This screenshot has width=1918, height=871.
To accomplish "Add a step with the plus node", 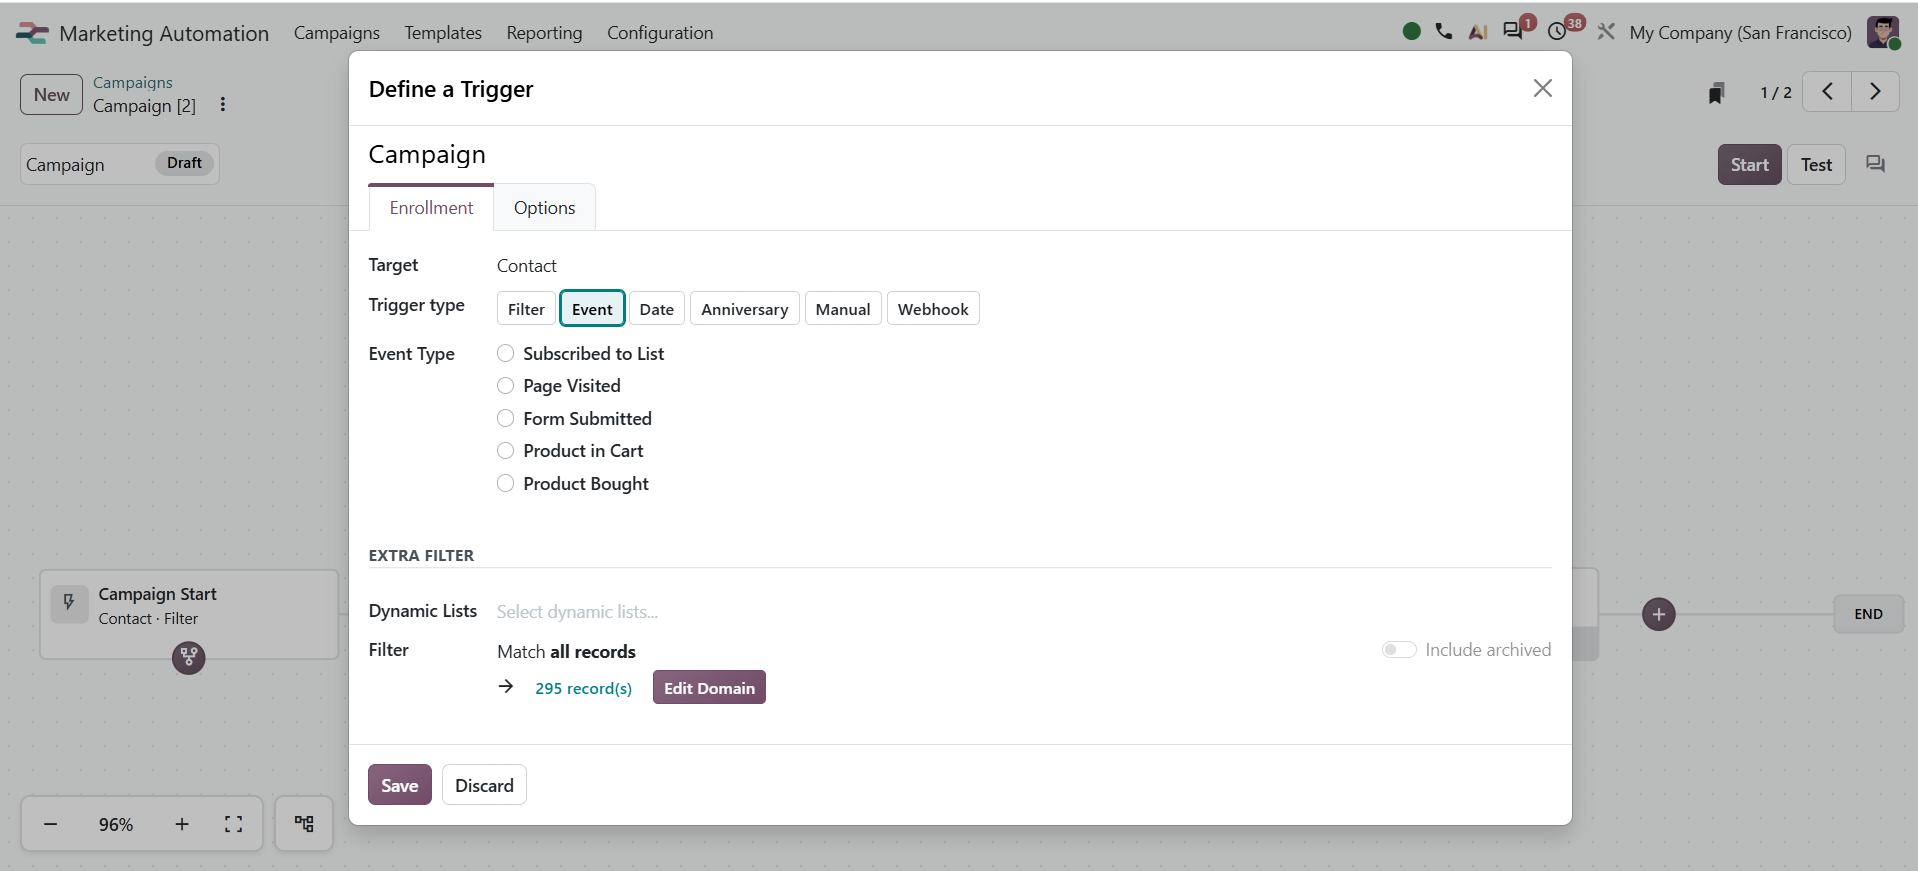I will pyautogui.click(x=1659, y=614).
